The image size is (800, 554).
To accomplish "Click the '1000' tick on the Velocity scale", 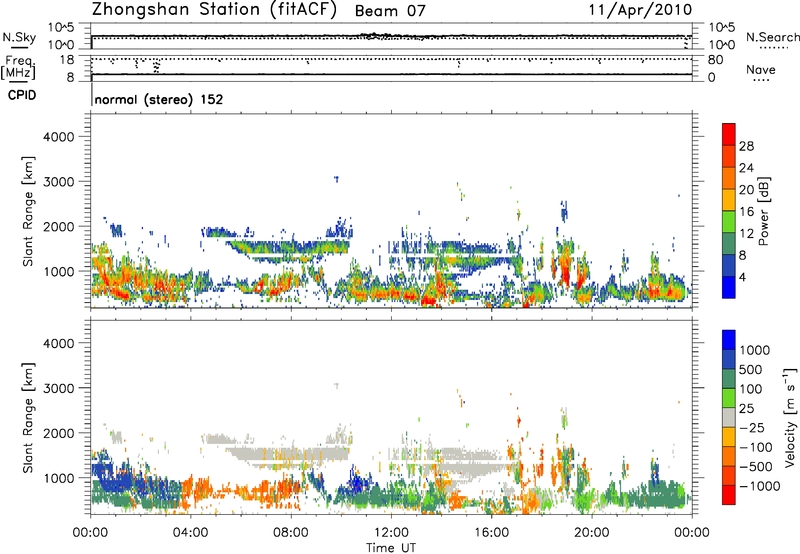I will 755,350.
